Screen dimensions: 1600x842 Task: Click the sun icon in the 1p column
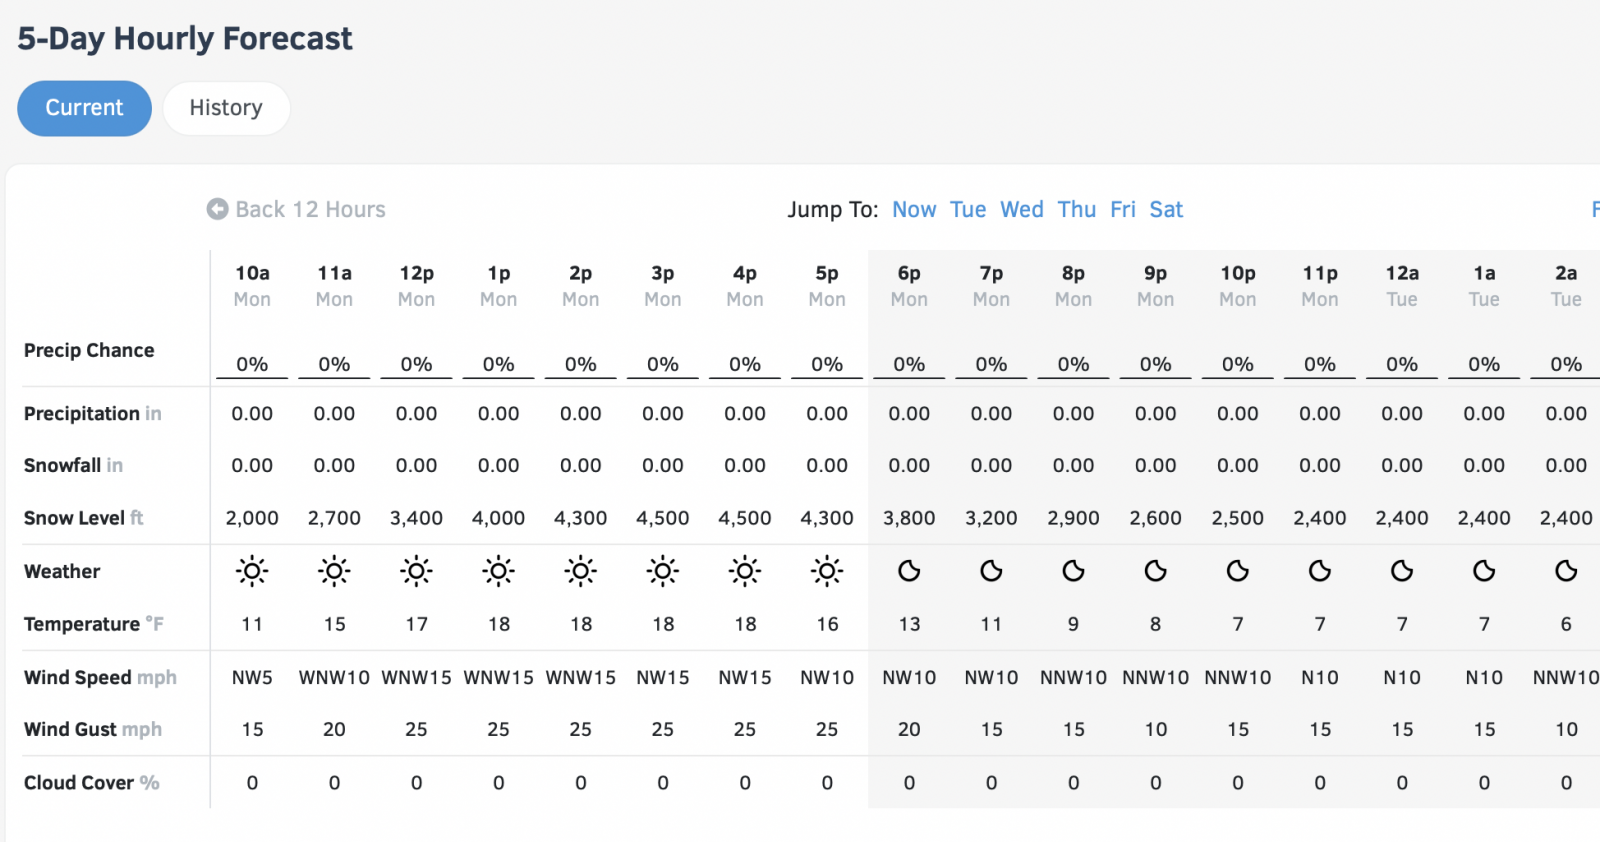click(x=498, y=571)
